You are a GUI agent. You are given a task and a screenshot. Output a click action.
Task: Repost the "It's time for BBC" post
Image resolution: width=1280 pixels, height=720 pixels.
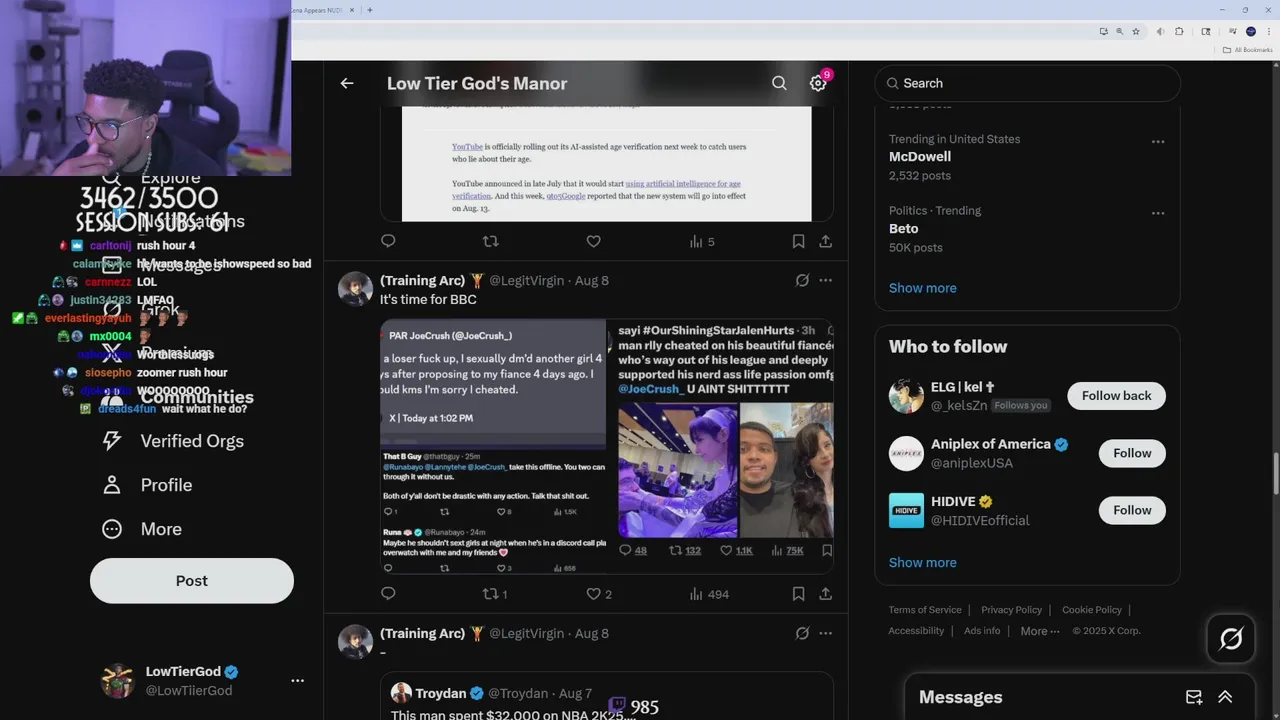click(495, 594)
